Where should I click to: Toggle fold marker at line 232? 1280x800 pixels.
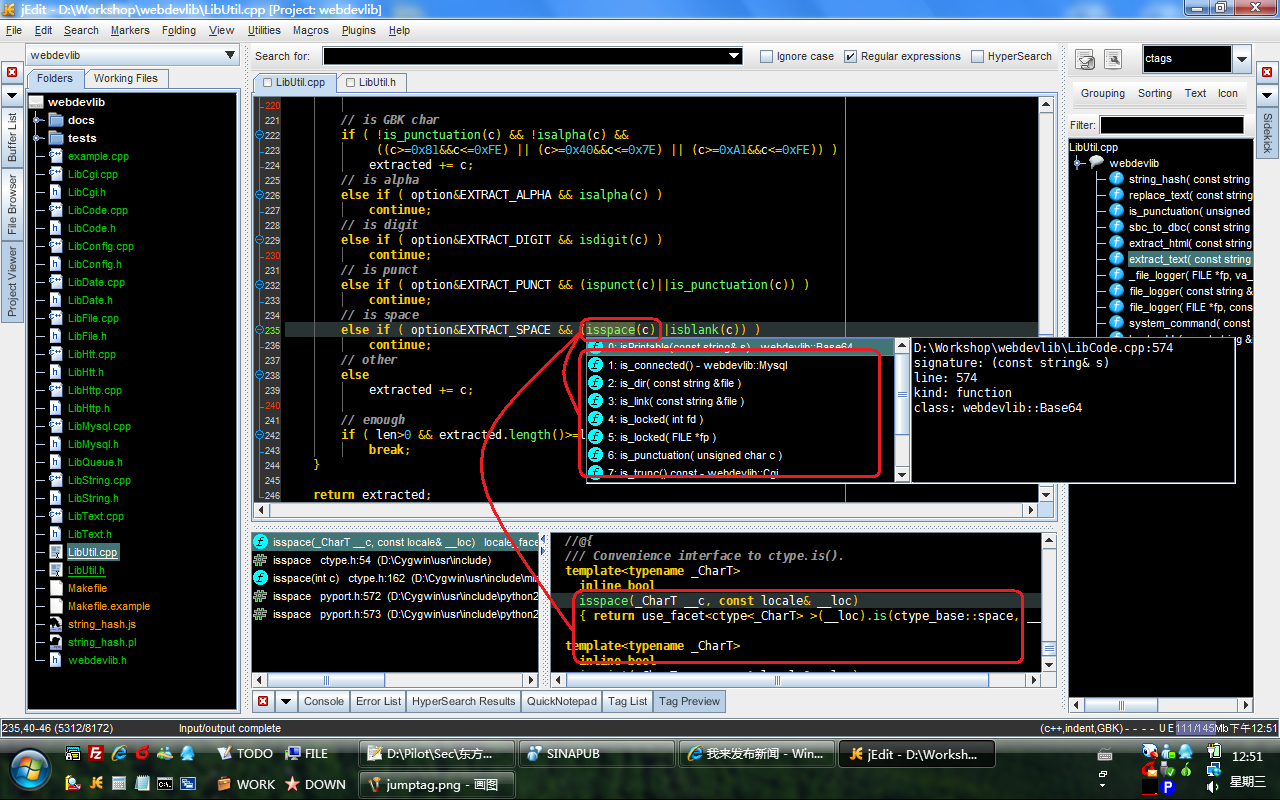coord(260,285)
